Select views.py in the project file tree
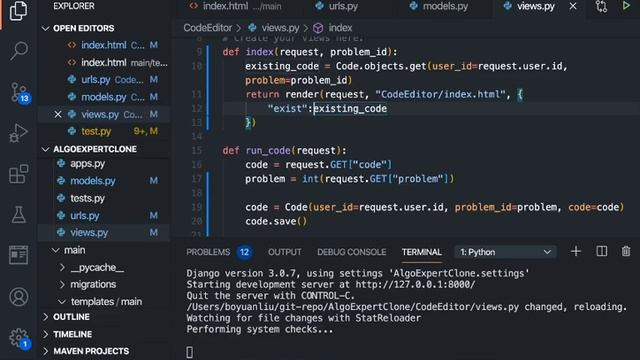The image size is (640, 360). 104,233
